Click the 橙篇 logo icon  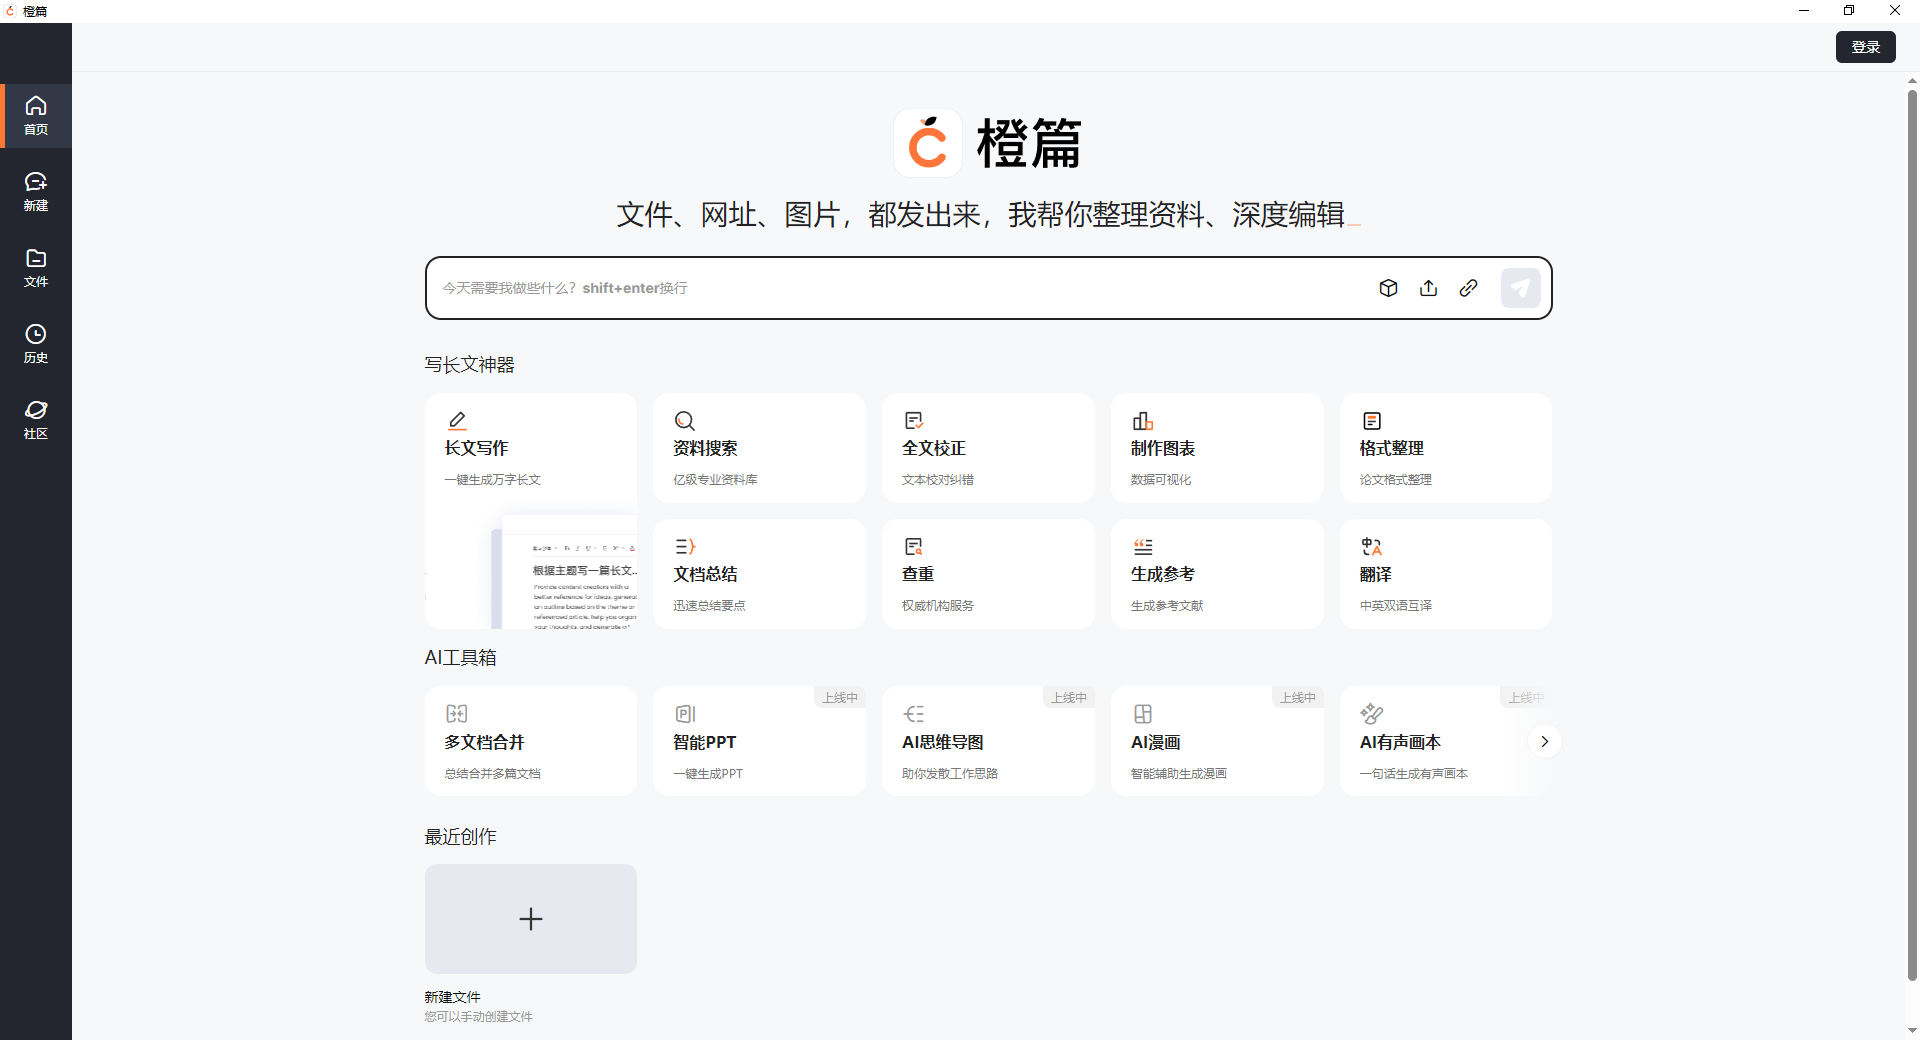pyautogui.click(x=928, y=143)
